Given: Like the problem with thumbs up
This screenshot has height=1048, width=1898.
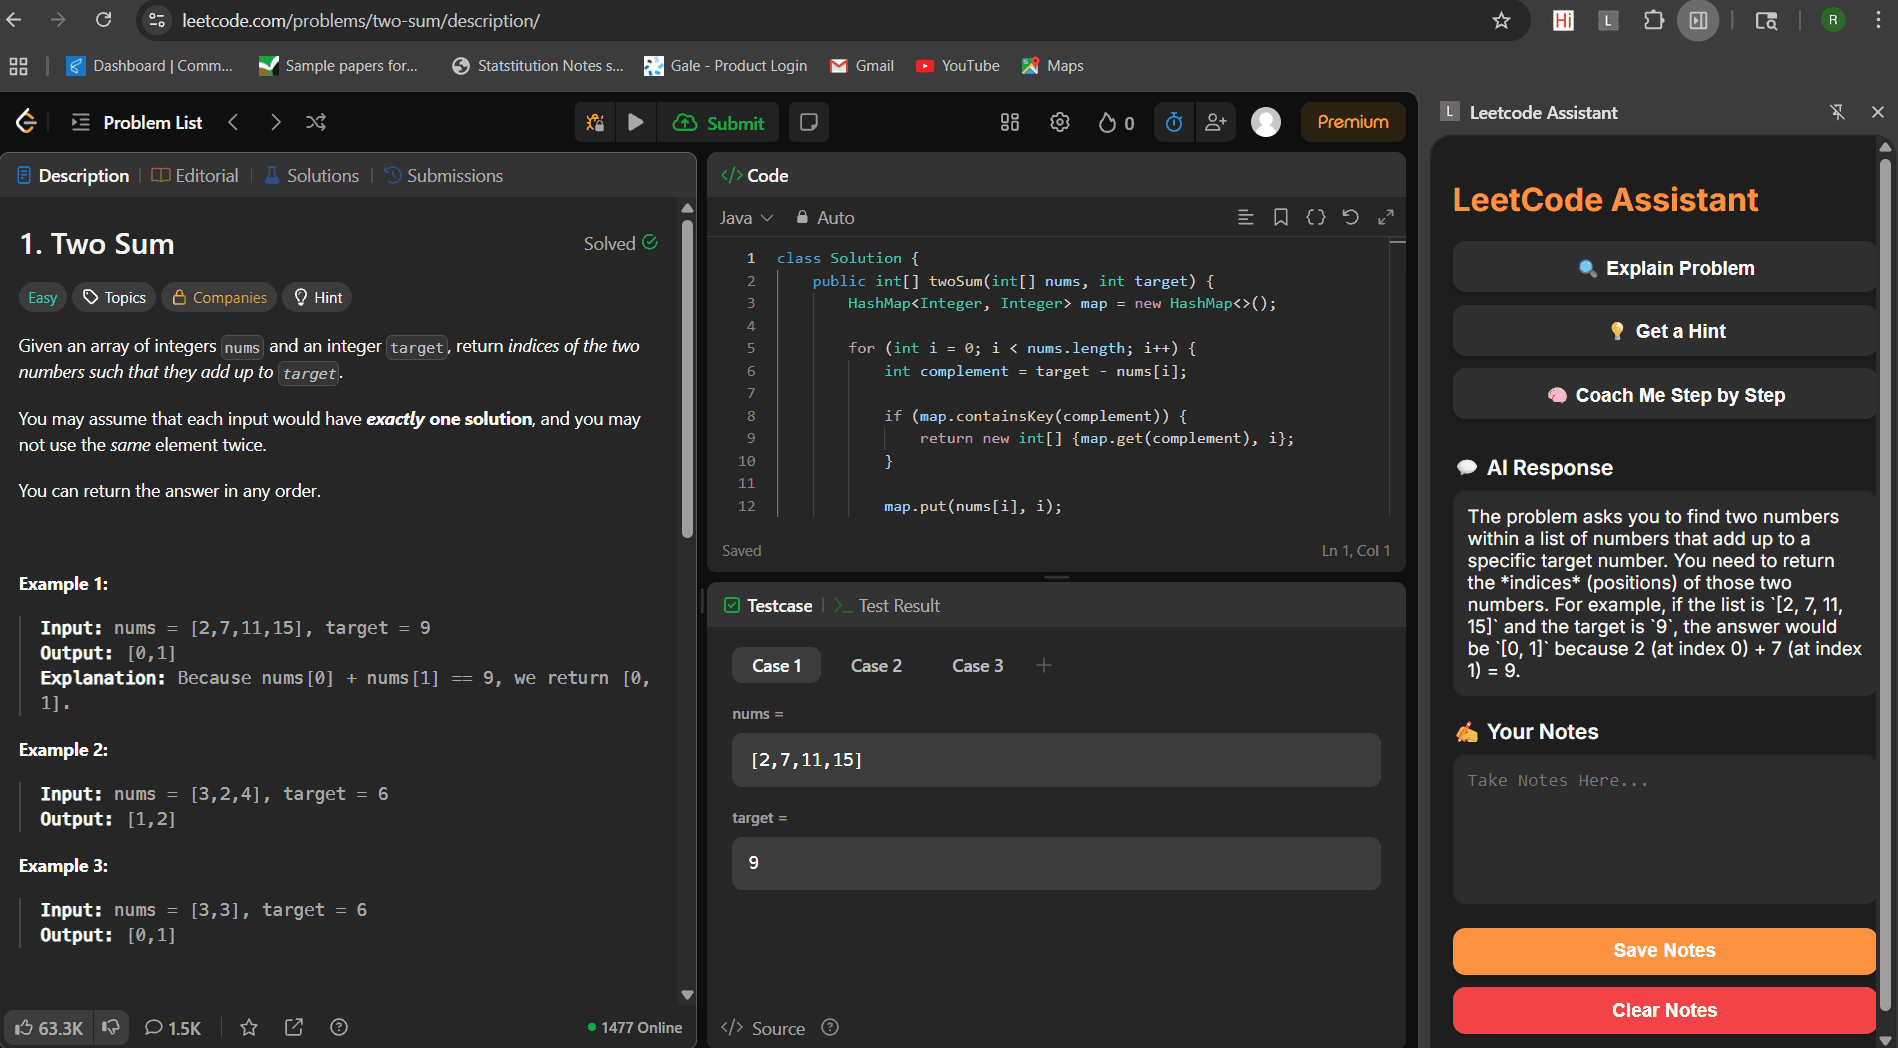Looking at the screenshot, I should pos(48,1028).
